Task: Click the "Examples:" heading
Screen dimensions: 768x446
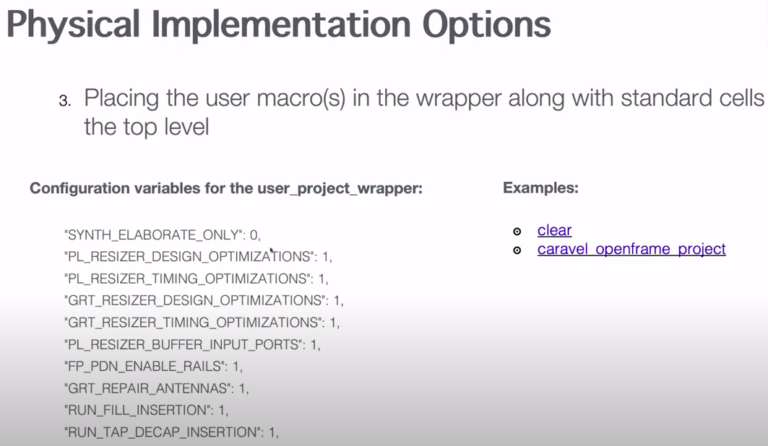Action: 541,188
